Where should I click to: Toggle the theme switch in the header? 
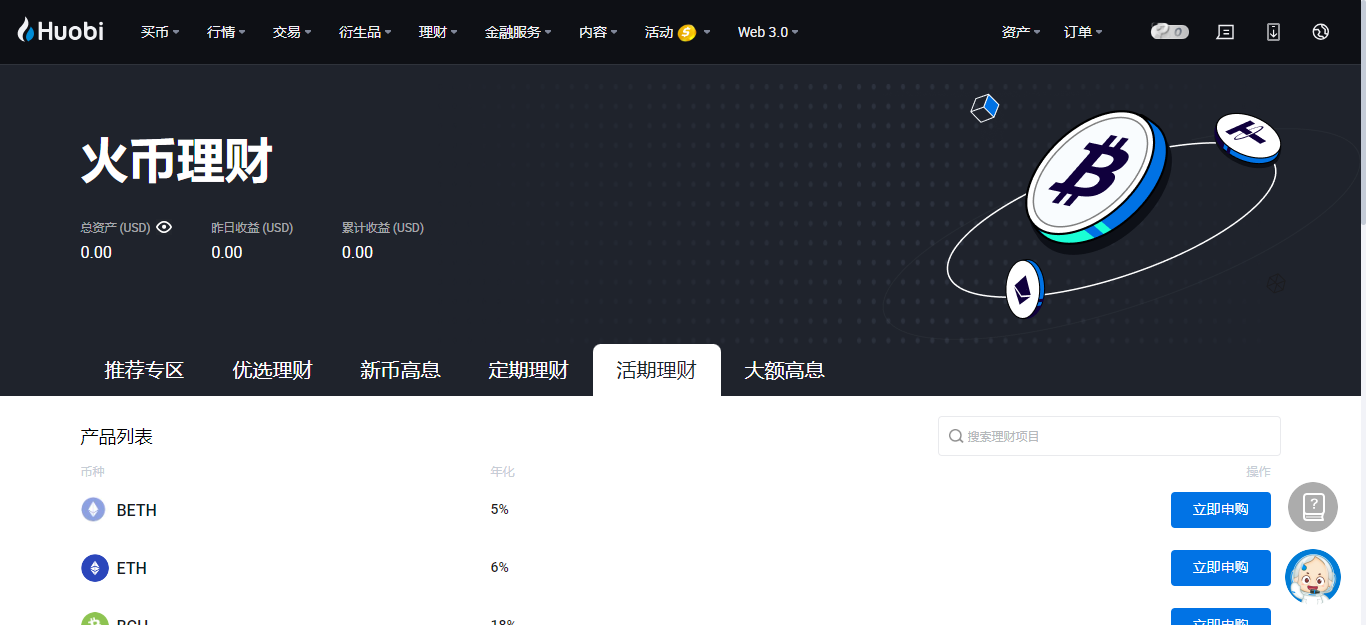(x=1170, y=32)
